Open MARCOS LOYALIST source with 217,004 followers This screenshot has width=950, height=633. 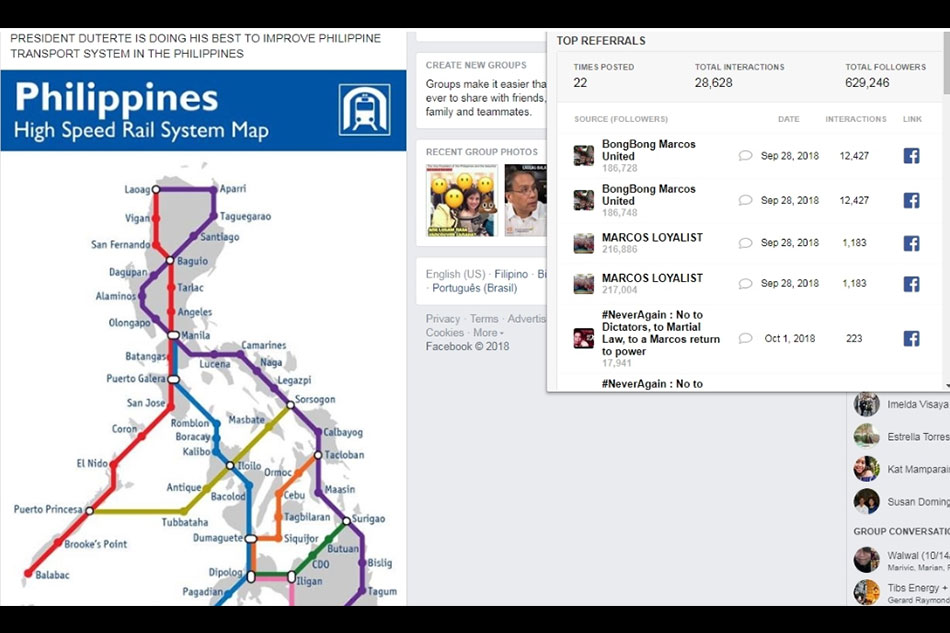click(653, 278)
